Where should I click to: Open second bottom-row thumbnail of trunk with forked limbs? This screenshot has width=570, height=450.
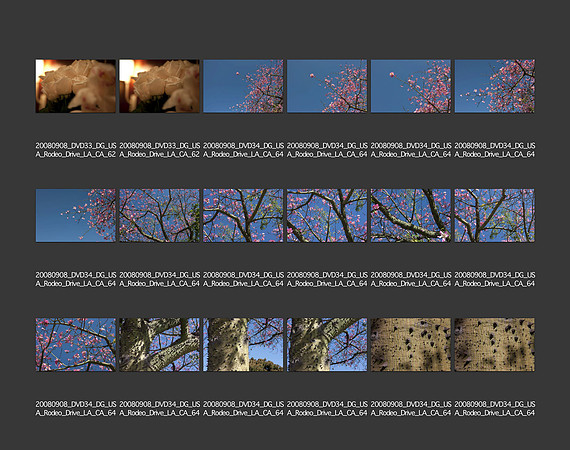coord(160,345)
